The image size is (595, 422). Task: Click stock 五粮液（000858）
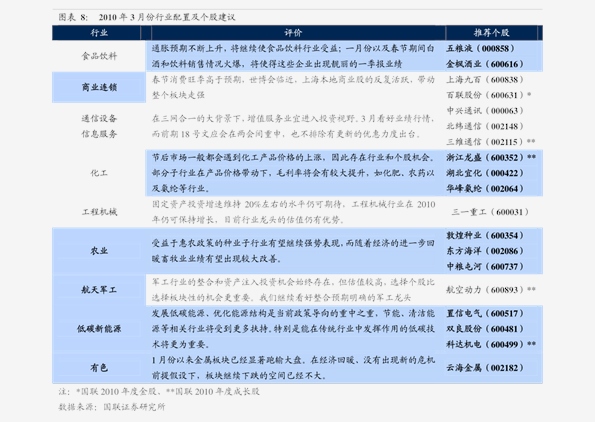(480, 49)
